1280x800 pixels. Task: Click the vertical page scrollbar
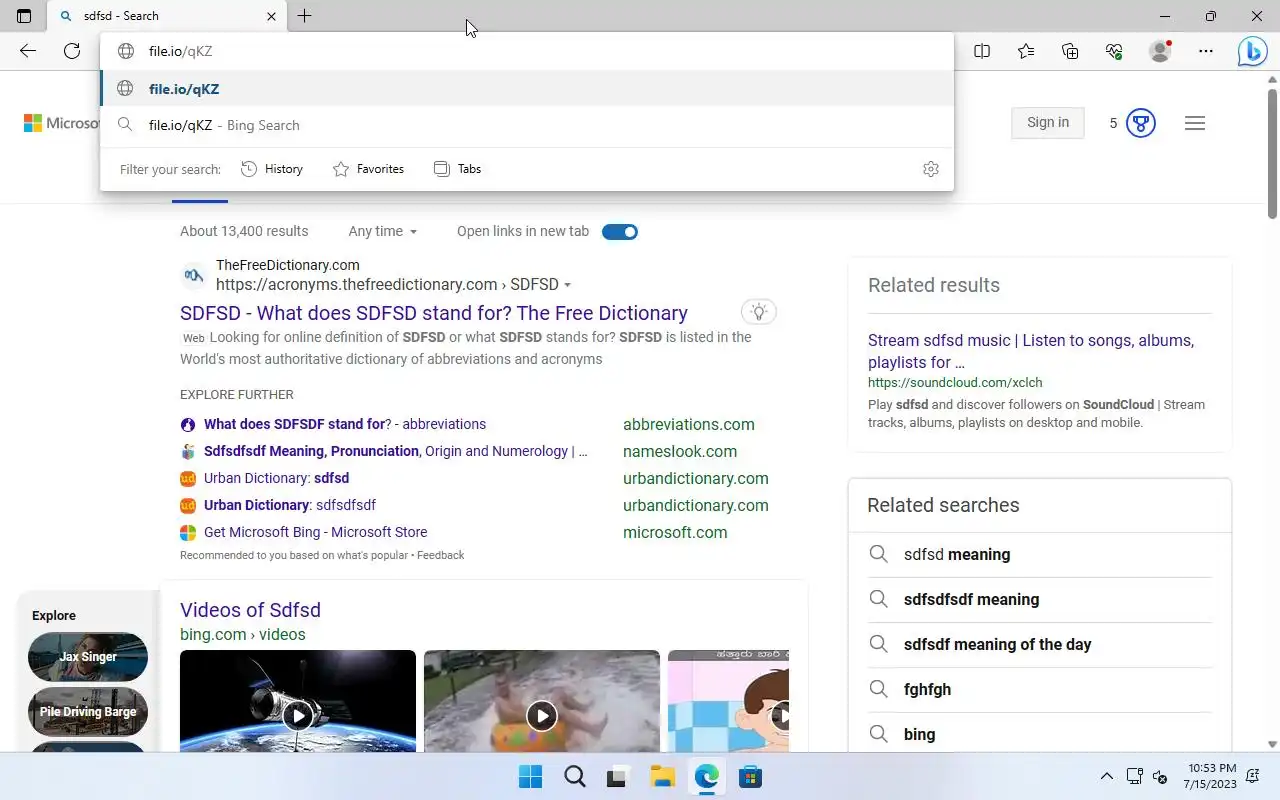[x=1272, y=152]
